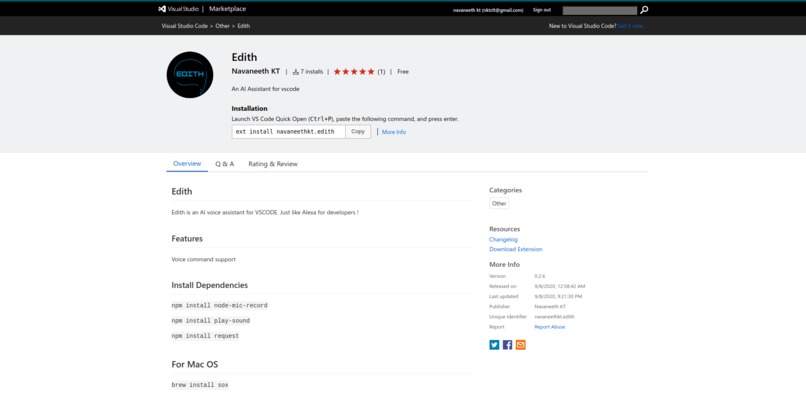Viewport: 806px width, 400px height.
Task: Click the Features heading
Action: 187,239
